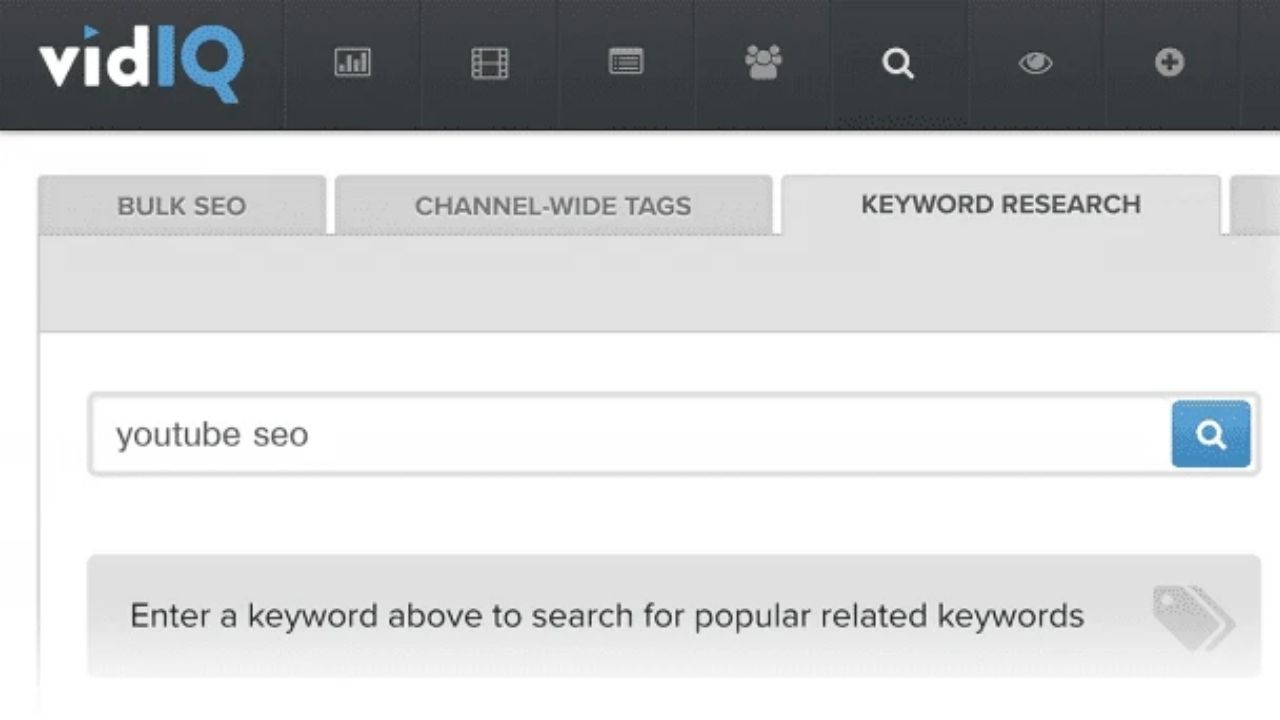Open the people group icon
Viewport: 1280px width, 720px height.
(x=763, y=64)
